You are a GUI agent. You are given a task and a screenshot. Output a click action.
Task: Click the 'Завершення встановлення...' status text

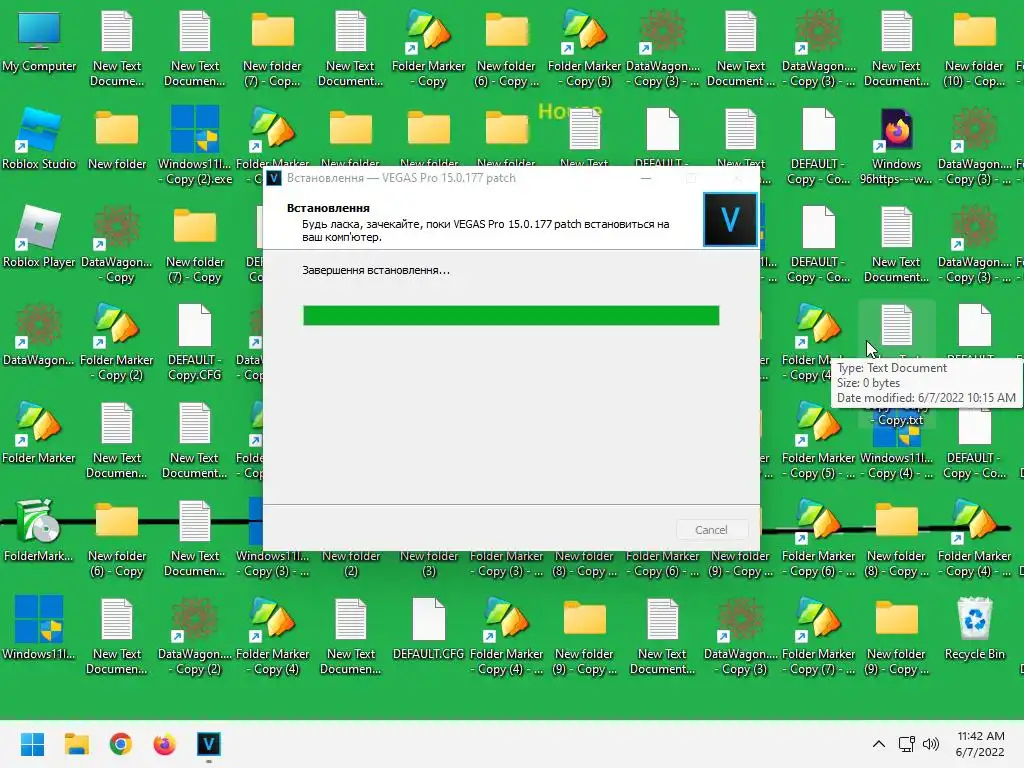pos(376,270)
